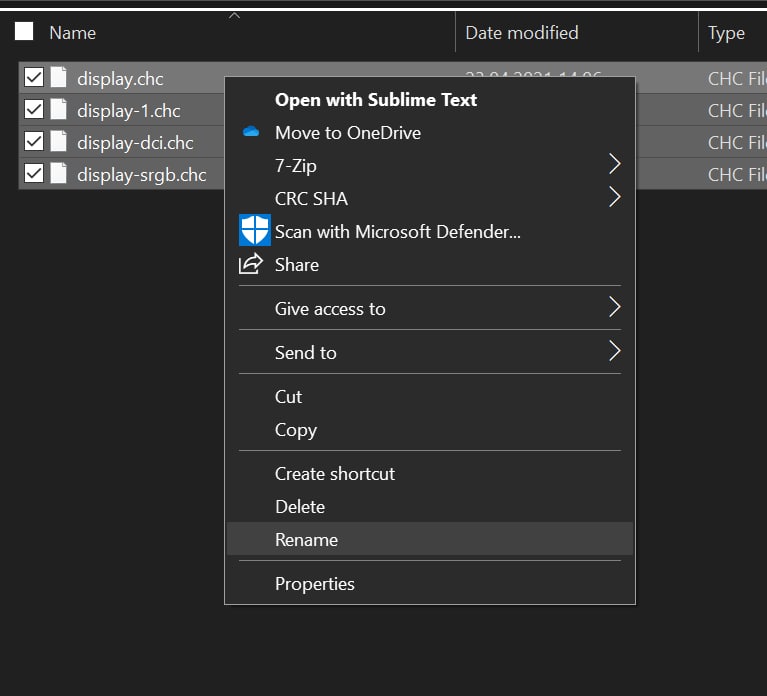Click the Share arrow icon
This screenshot has width=767, height=696.
pos(250,264)
